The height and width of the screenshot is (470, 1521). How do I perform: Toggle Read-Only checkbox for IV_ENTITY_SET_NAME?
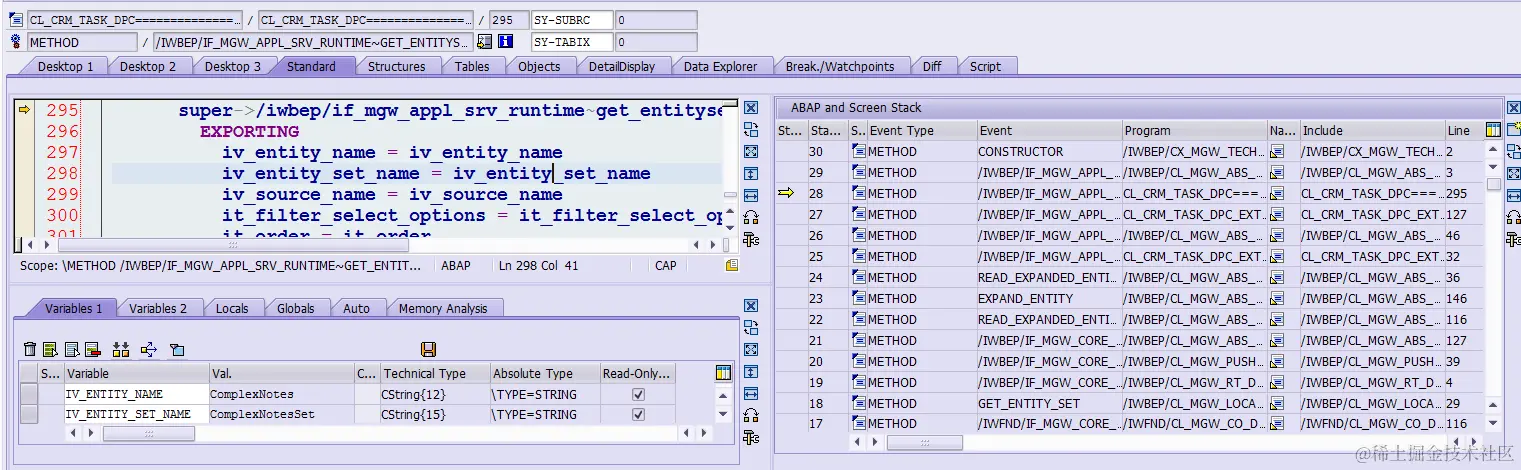(638, 414)
